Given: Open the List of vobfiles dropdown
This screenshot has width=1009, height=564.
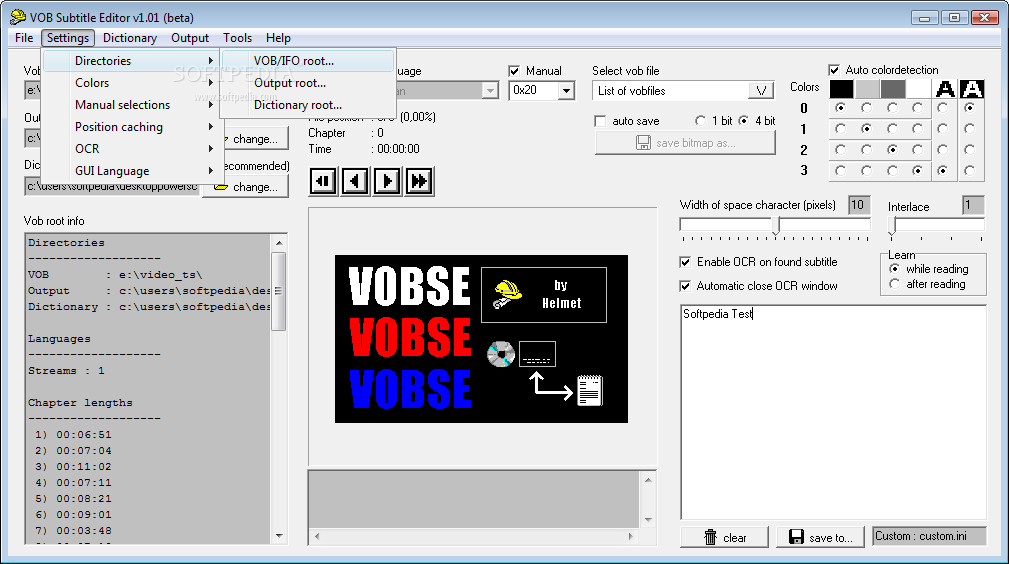Looking at the screenshot, I should tap(761, 91).
